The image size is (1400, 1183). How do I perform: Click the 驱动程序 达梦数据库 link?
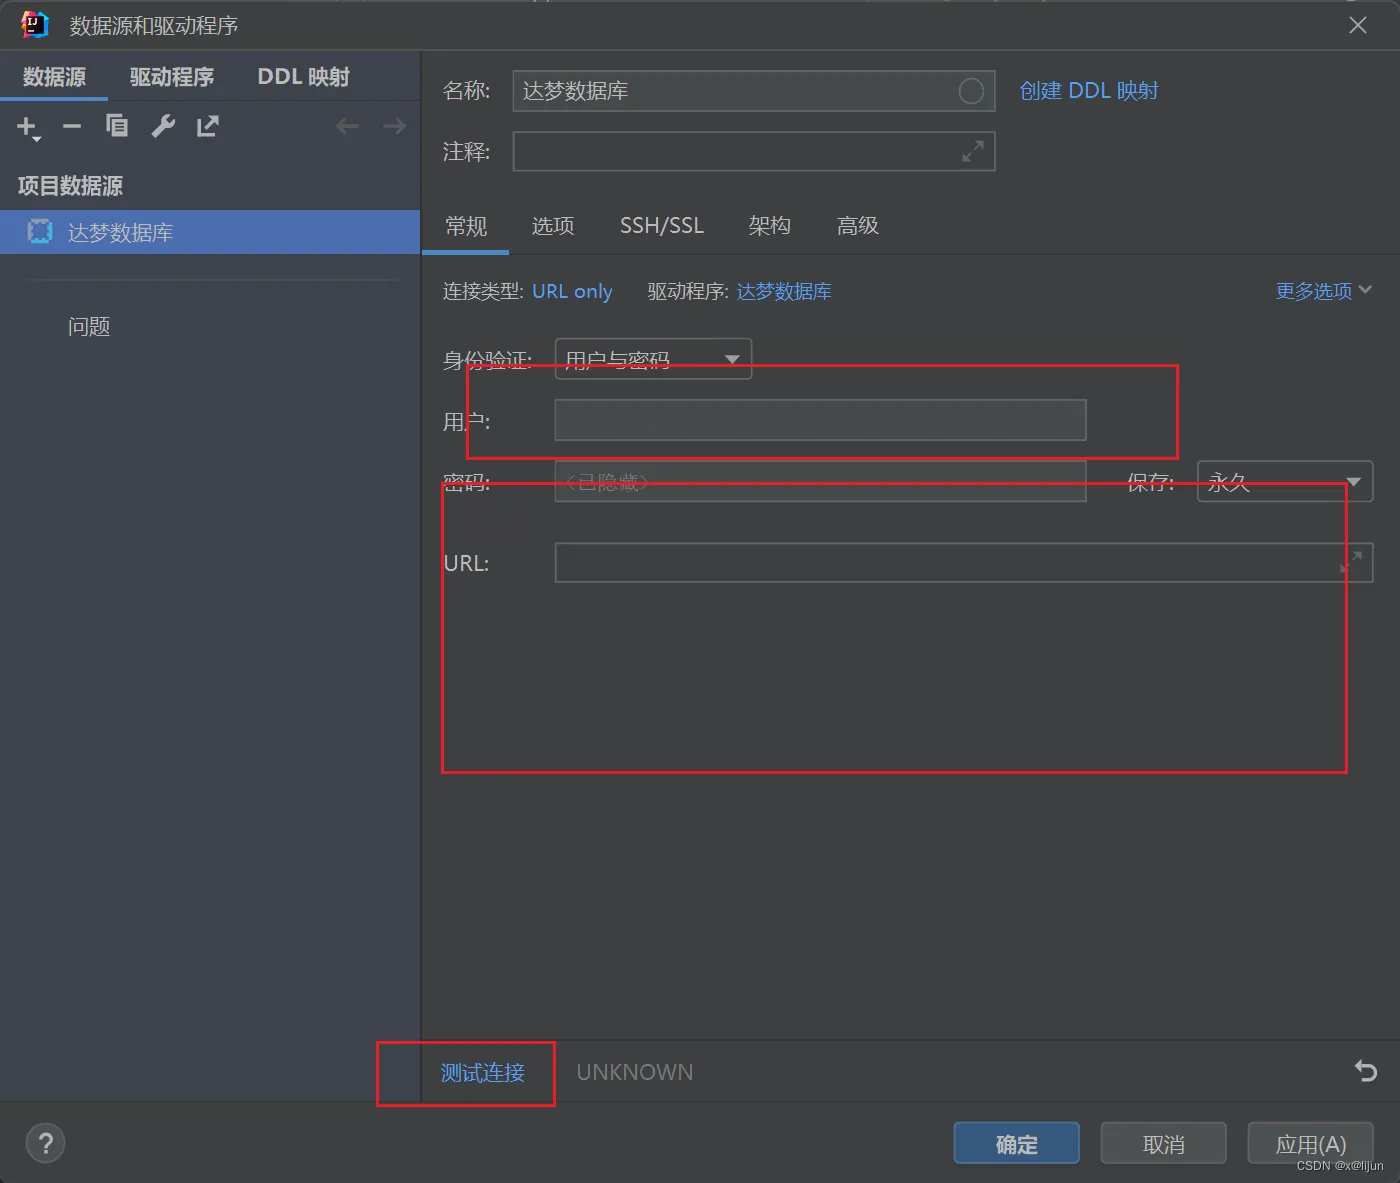click(x=784, y=291)
